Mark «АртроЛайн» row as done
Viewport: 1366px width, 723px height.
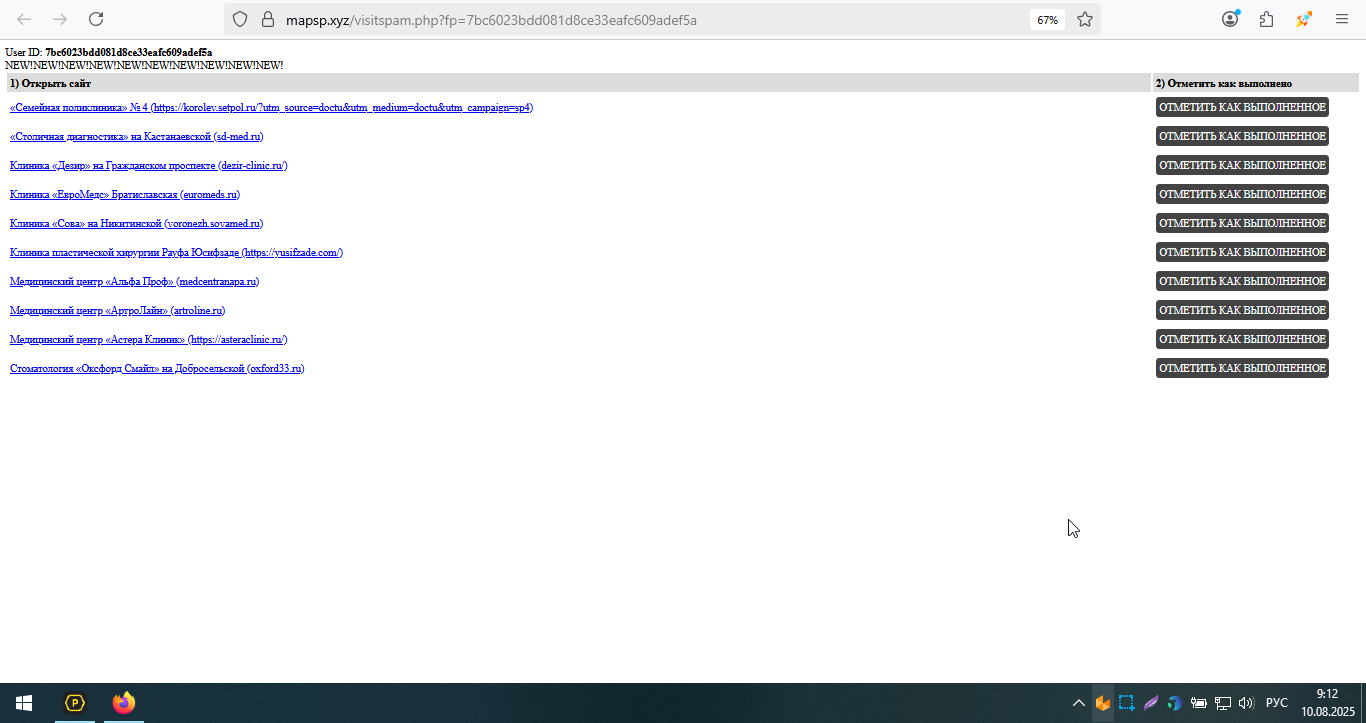click(x=1242, y=310)
